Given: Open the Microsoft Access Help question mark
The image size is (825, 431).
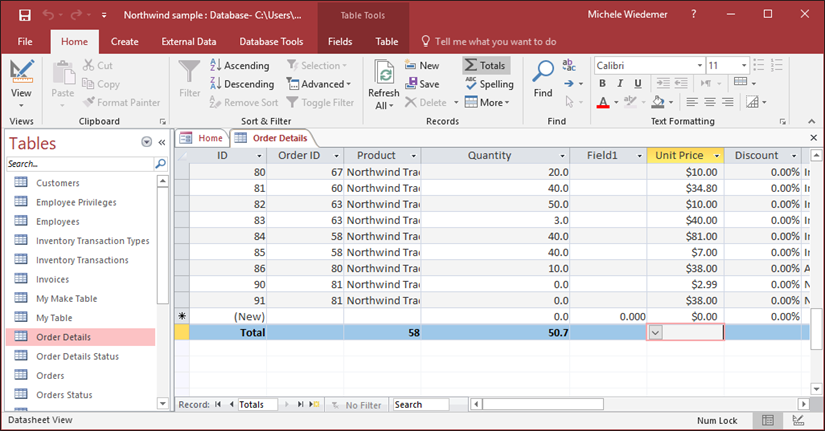Looking at the screenshot, I should (x=693, y=14).
